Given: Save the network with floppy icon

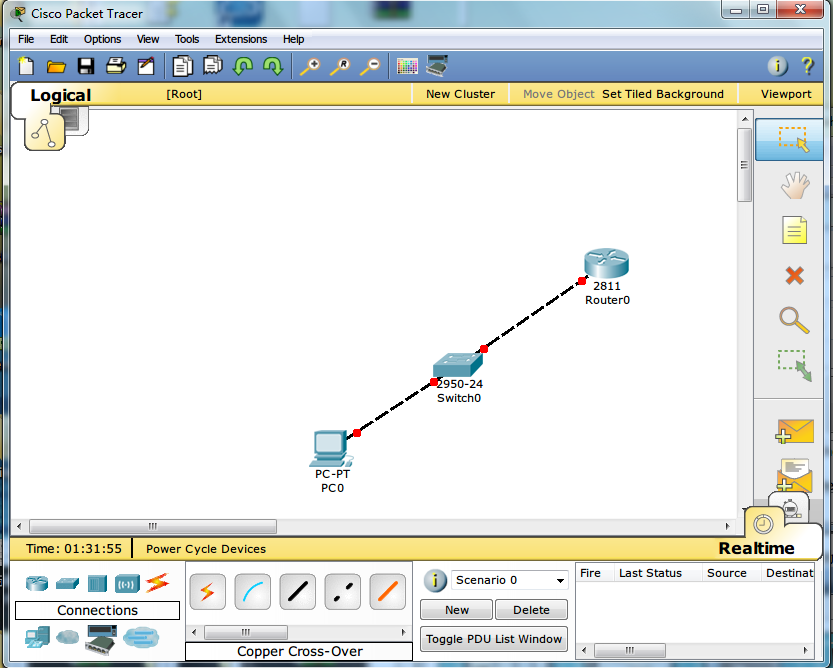Looking at the screenshot, I should (x=86, y=66).
